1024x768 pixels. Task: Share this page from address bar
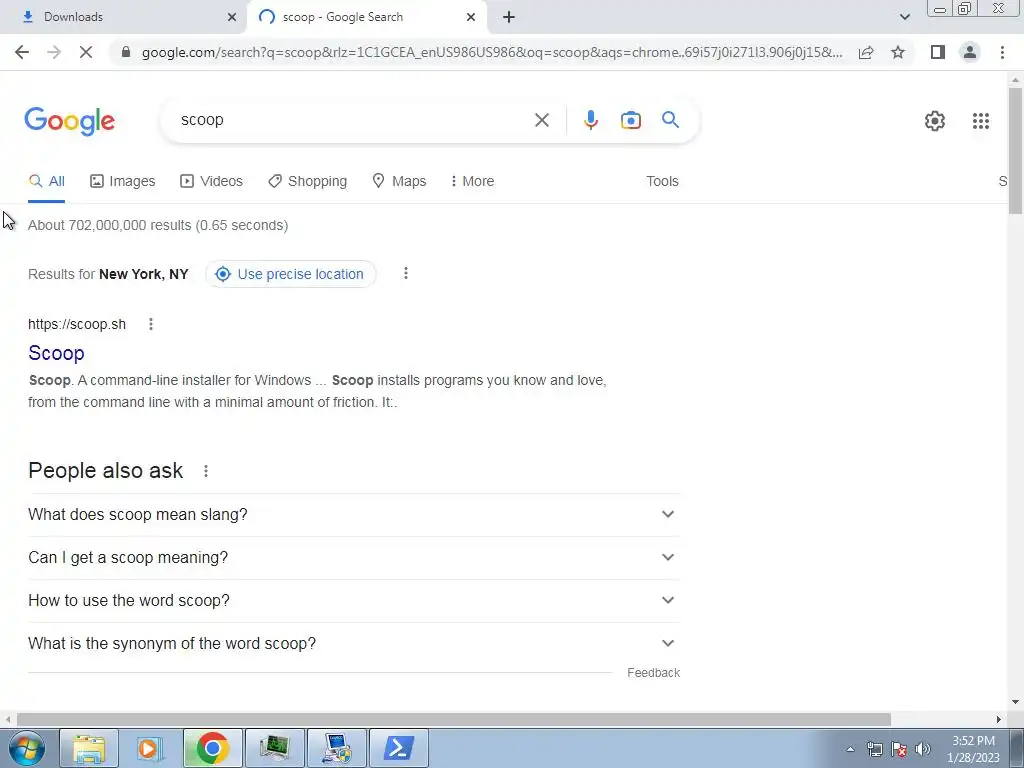[x=866, y=52]
